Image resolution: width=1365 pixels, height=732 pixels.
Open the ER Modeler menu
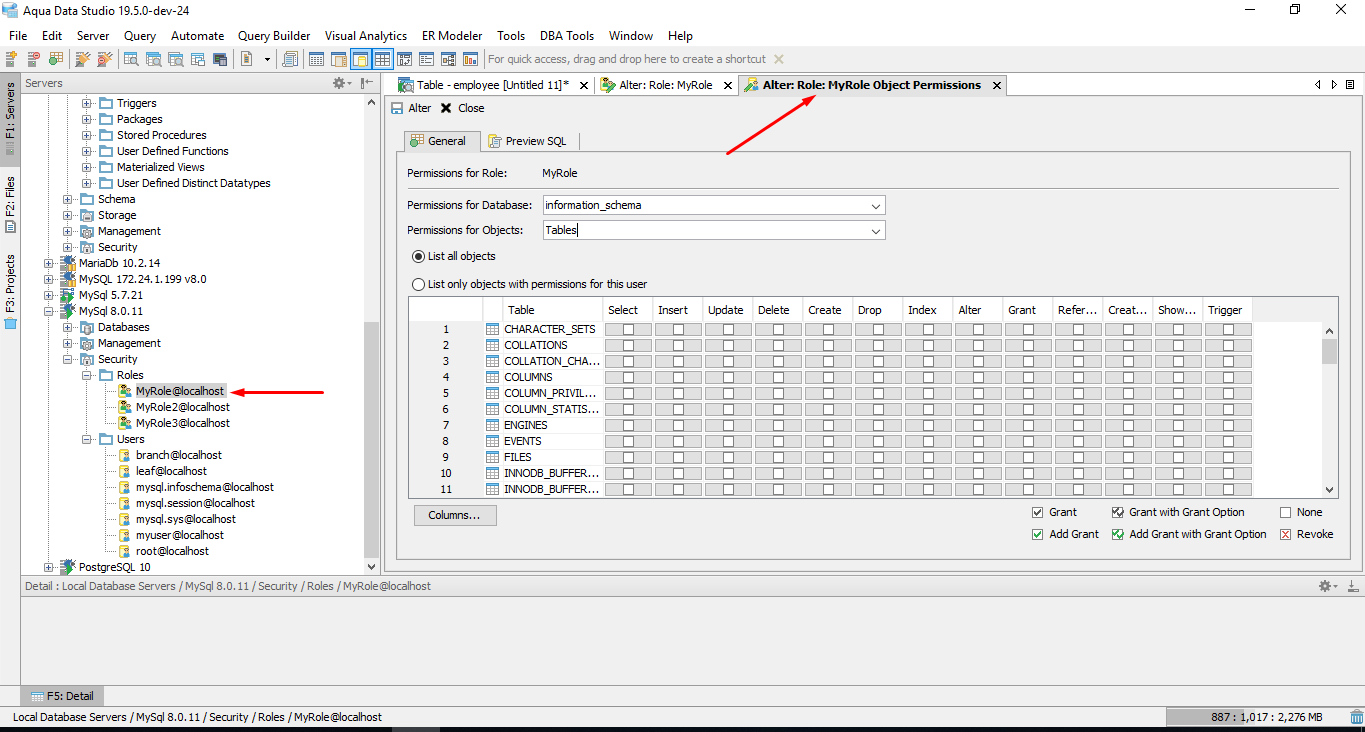click(452, 36)
